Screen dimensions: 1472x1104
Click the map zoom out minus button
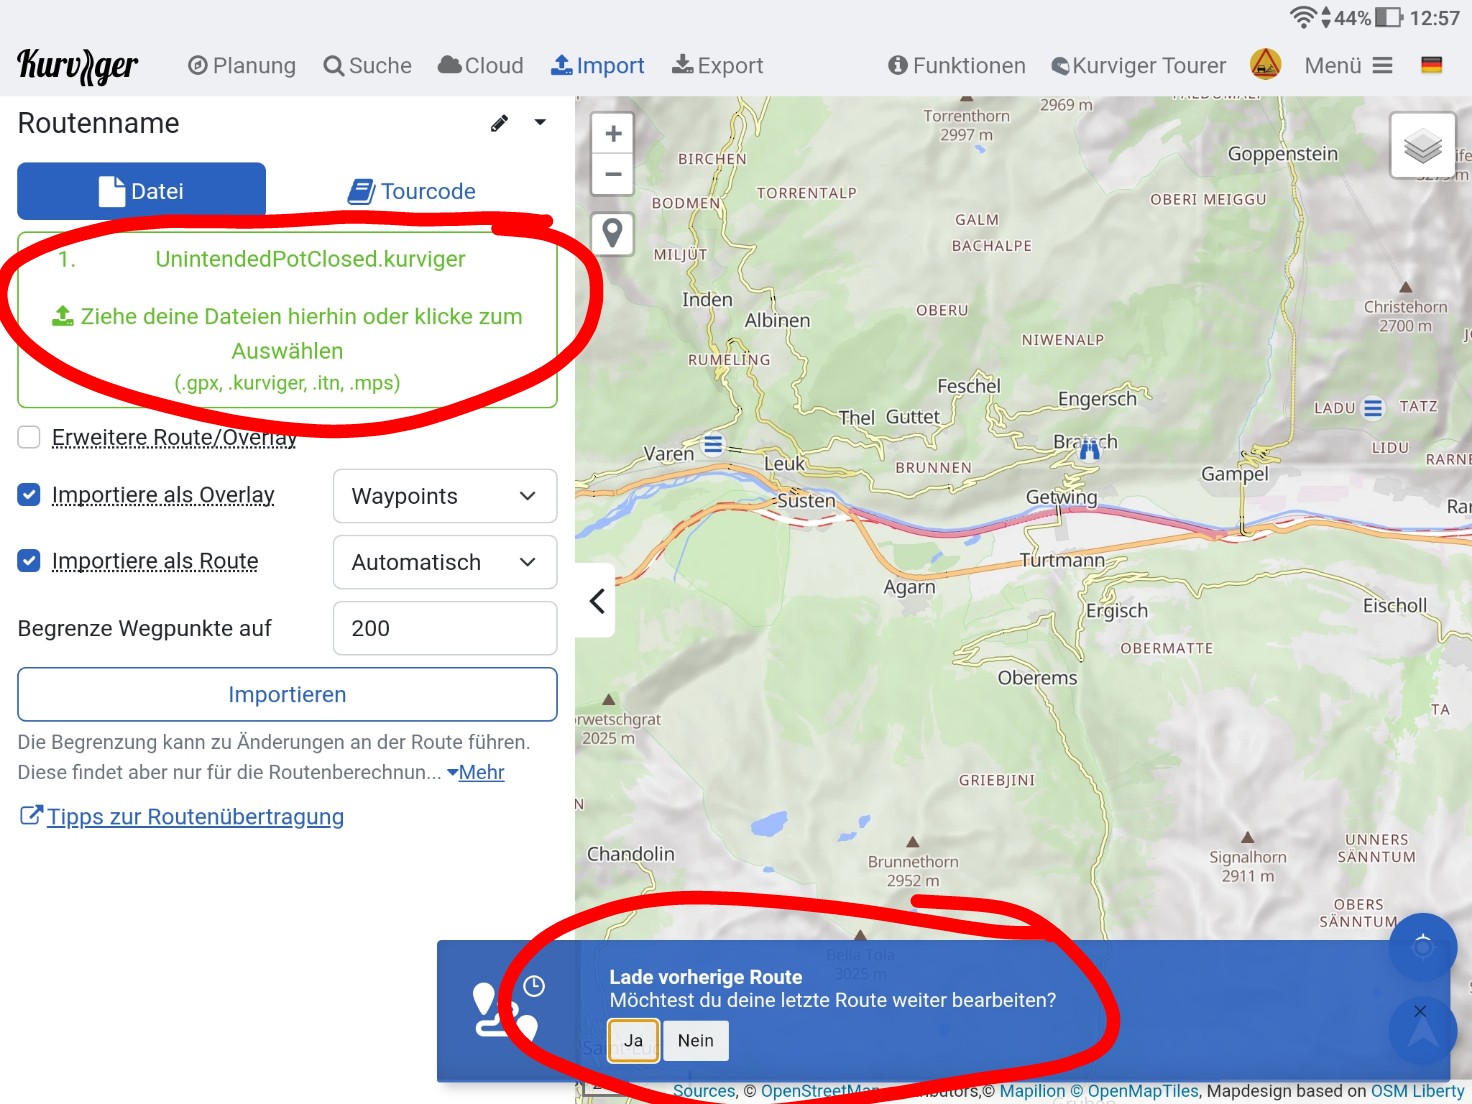pos(613,174)
